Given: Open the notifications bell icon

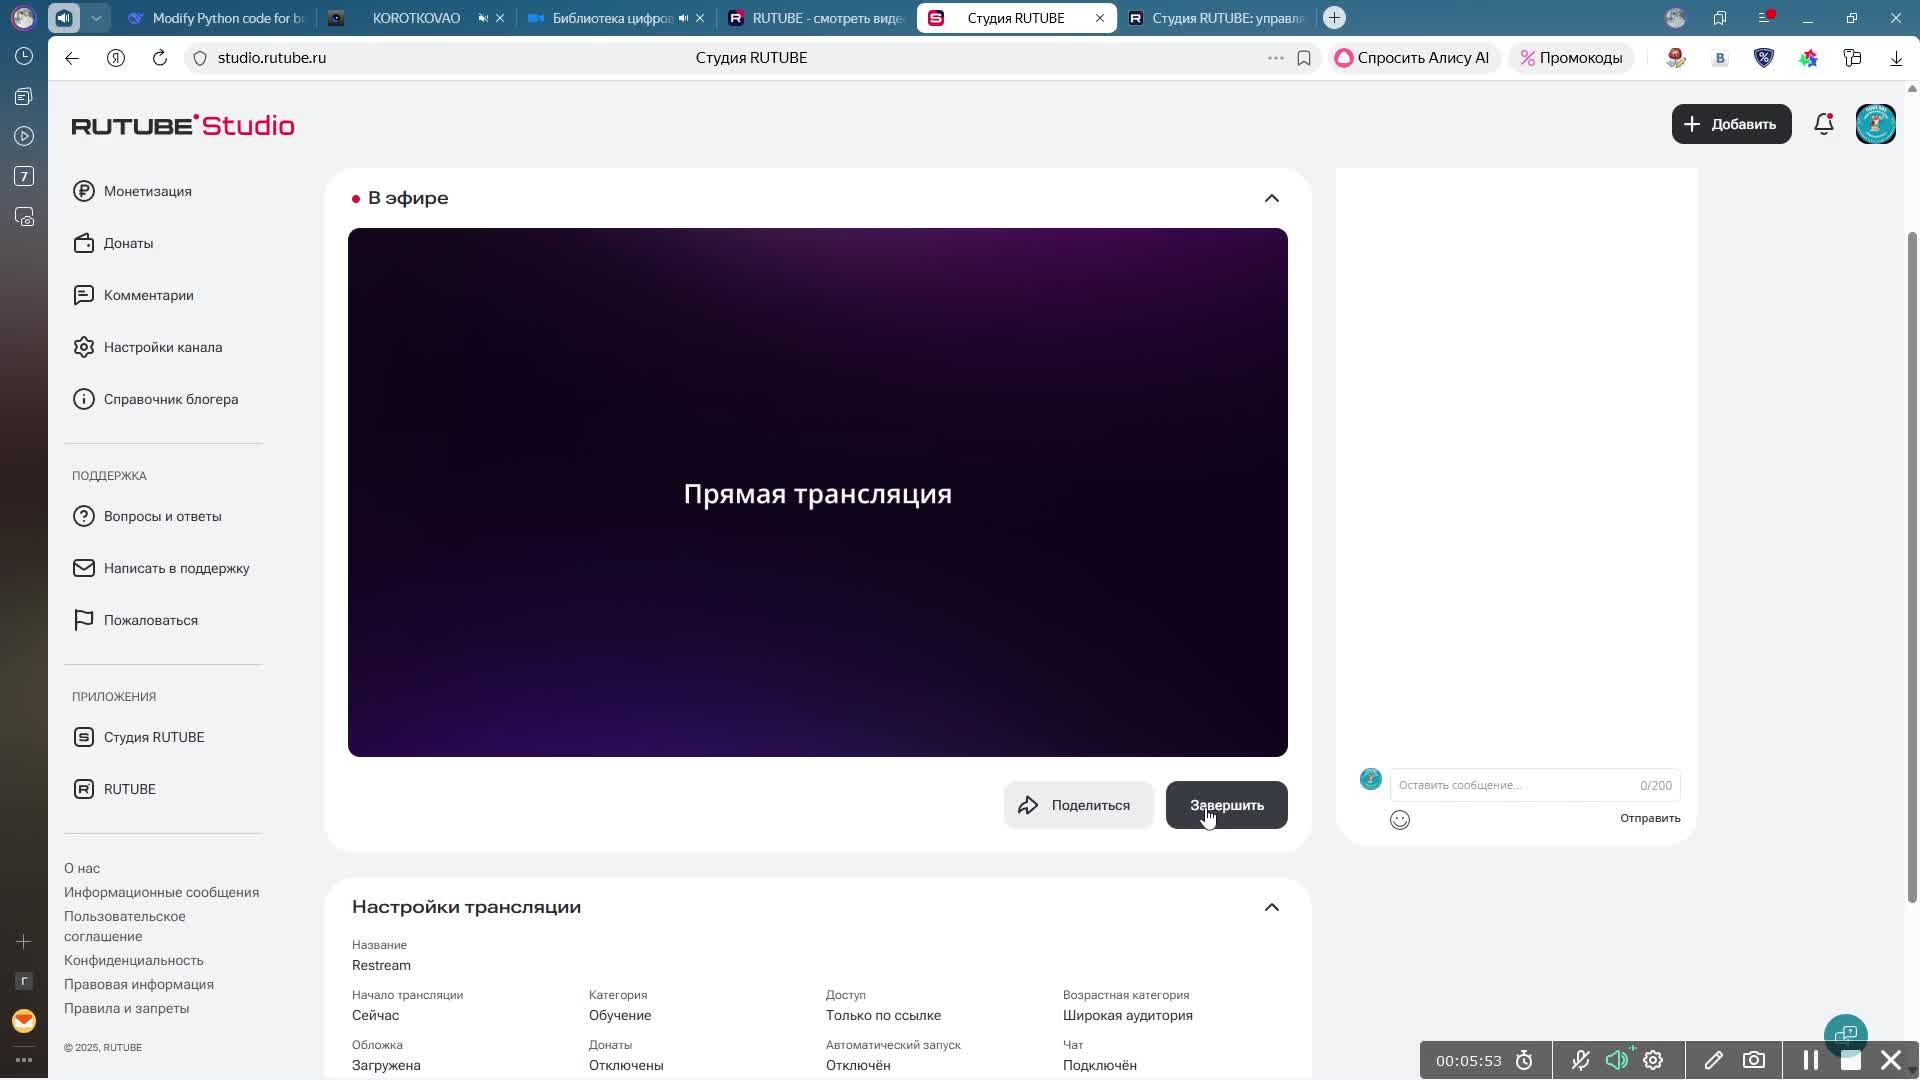Looking at the screenshot, I should 1823,124.
